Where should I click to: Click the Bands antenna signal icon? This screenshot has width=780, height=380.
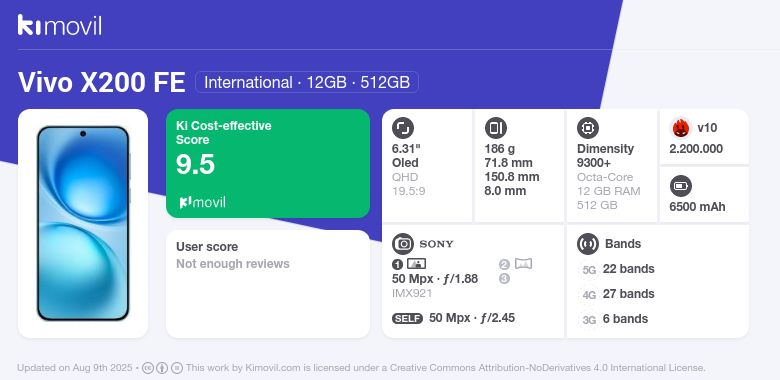point(588,244)
